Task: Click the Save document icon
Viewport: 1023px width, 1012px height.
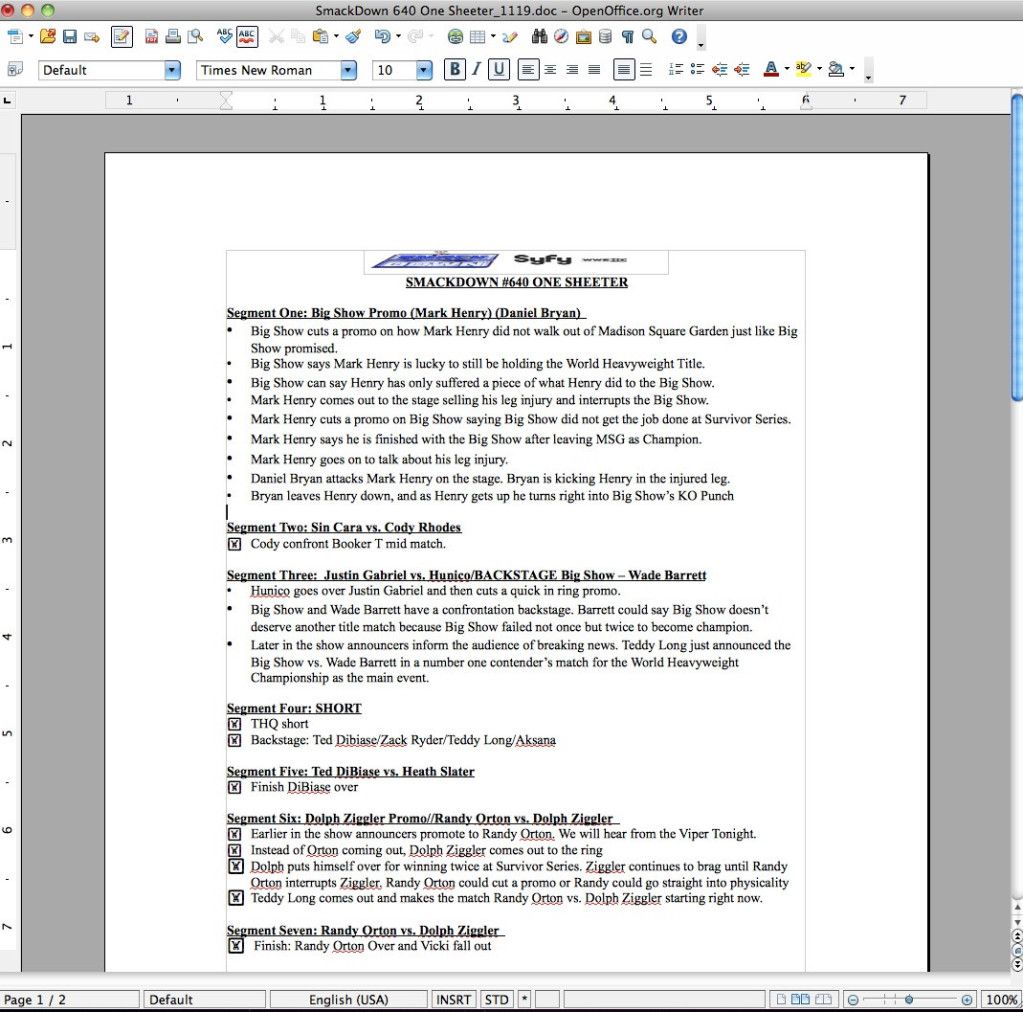Action: click(x=70, y=37)
